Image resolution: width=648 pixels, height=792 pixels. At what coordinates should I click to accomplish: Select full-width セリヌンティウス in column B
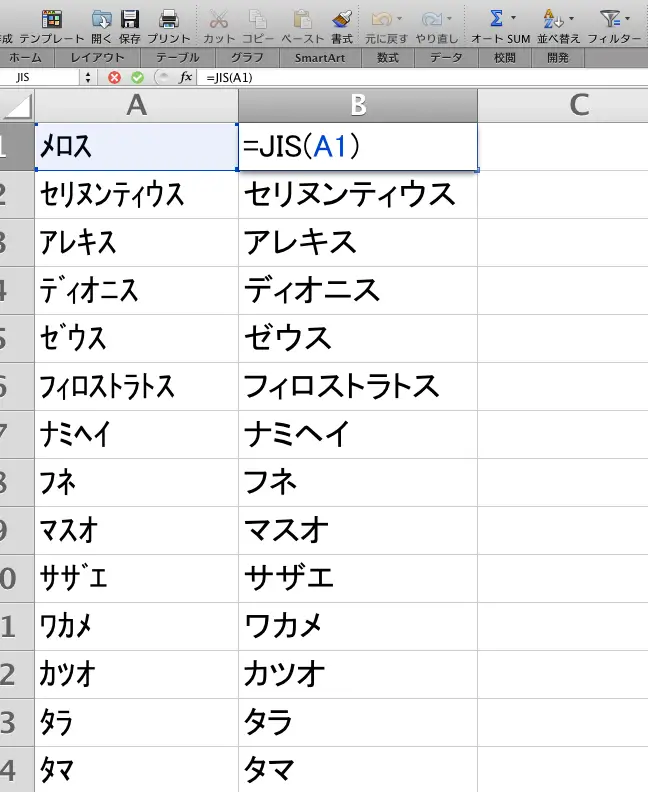tap(358, 194)
